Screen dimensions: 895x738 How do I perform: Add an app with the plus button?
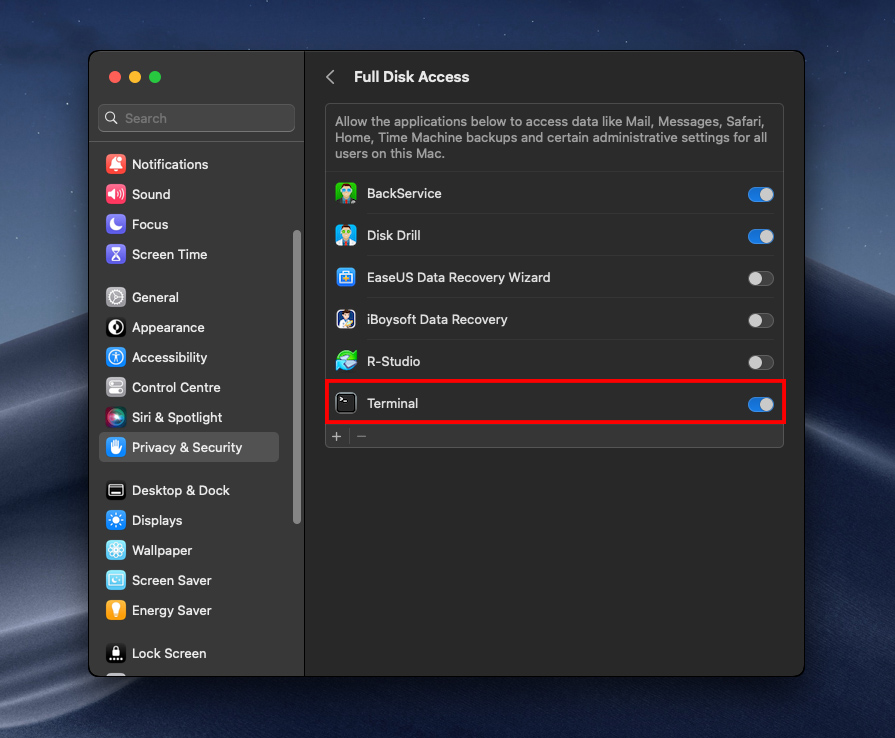click(337, 437)
